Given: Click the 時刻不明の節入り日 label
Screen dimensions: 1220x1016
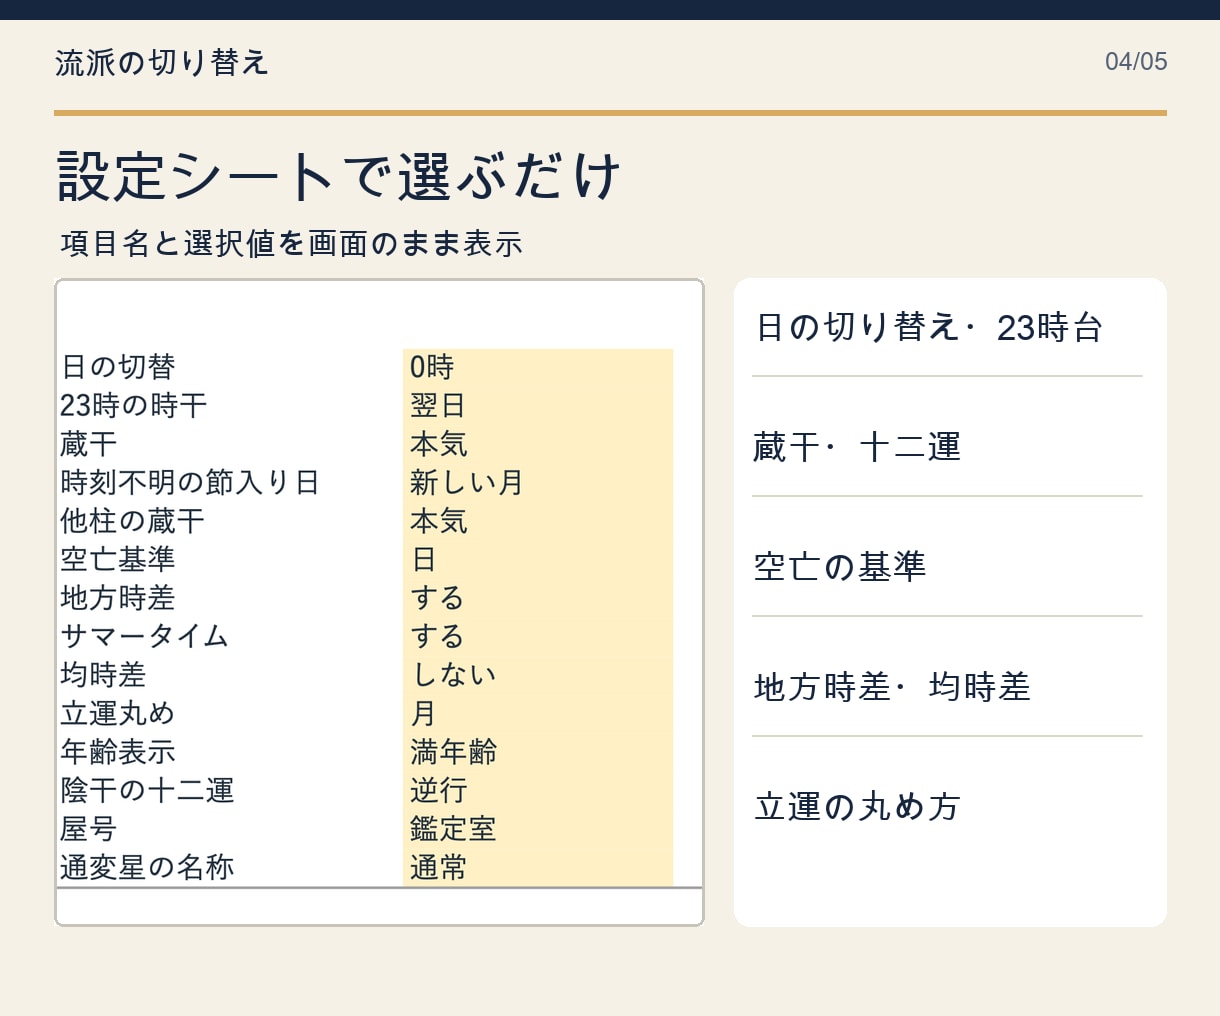Looking at the screenshot, I should [x=190, y=483].
